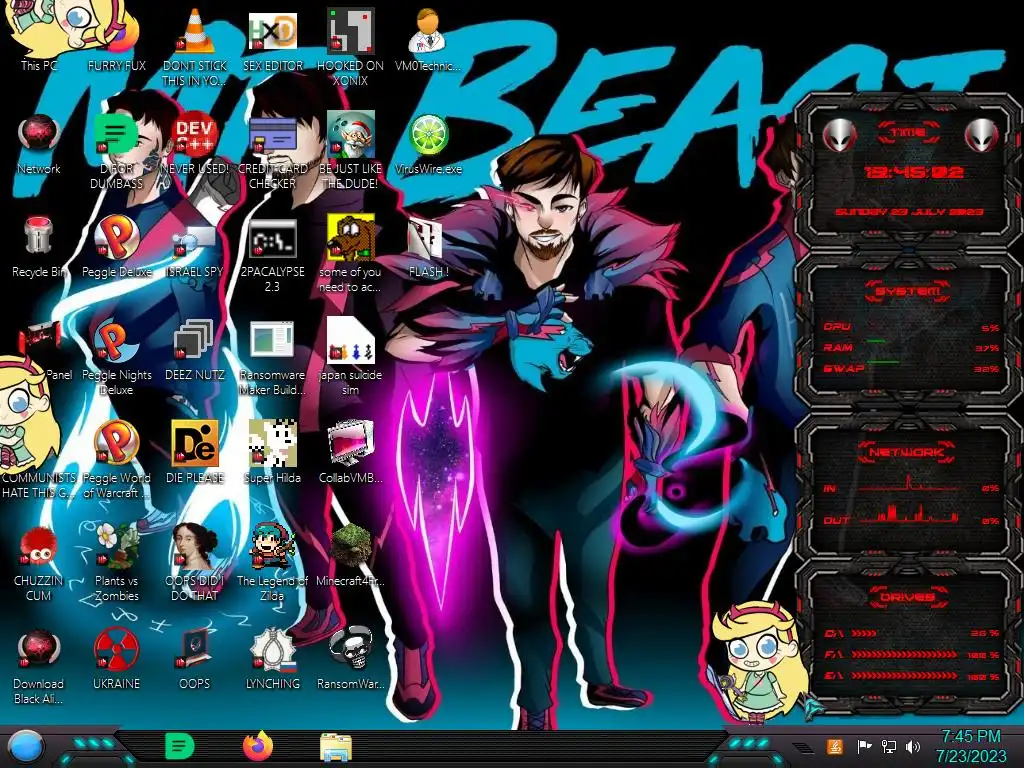Click the orange Java tray icon
This screenshot has height=768, width=1024.
point(834,746)
